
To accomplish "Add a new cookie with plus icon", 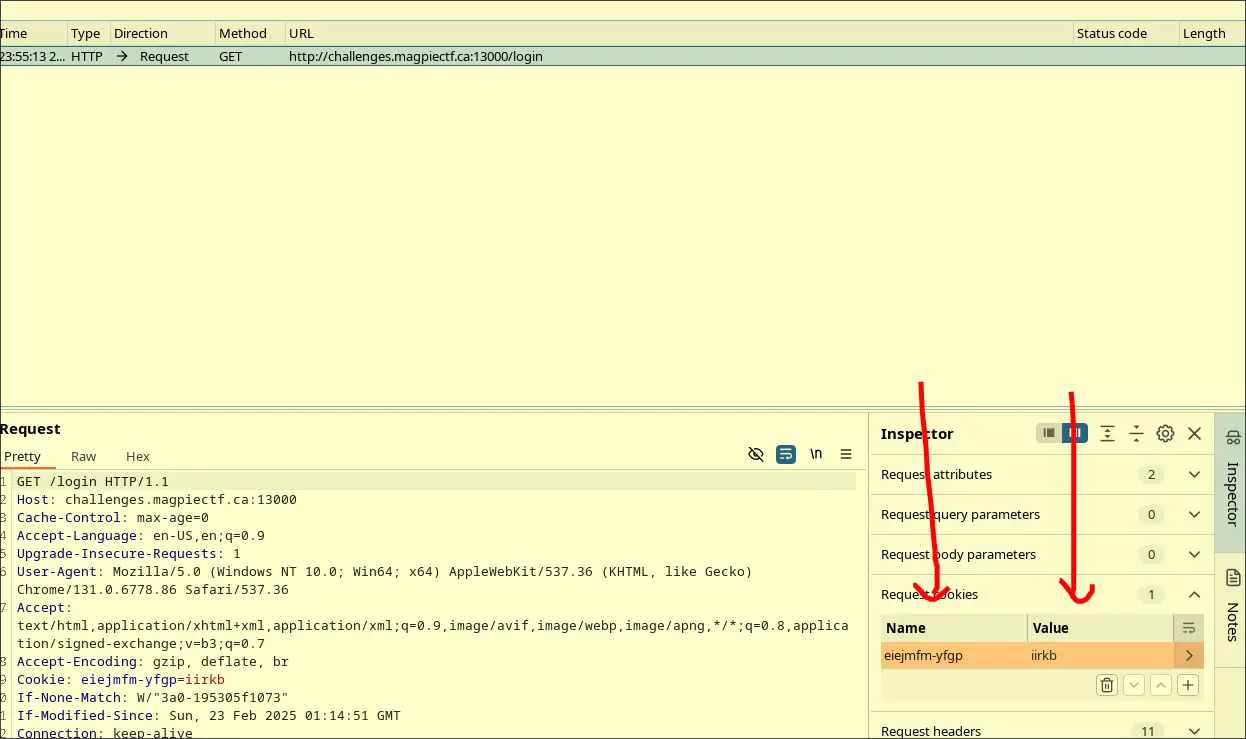I will pyautogui.click(x=1187, y=685).
